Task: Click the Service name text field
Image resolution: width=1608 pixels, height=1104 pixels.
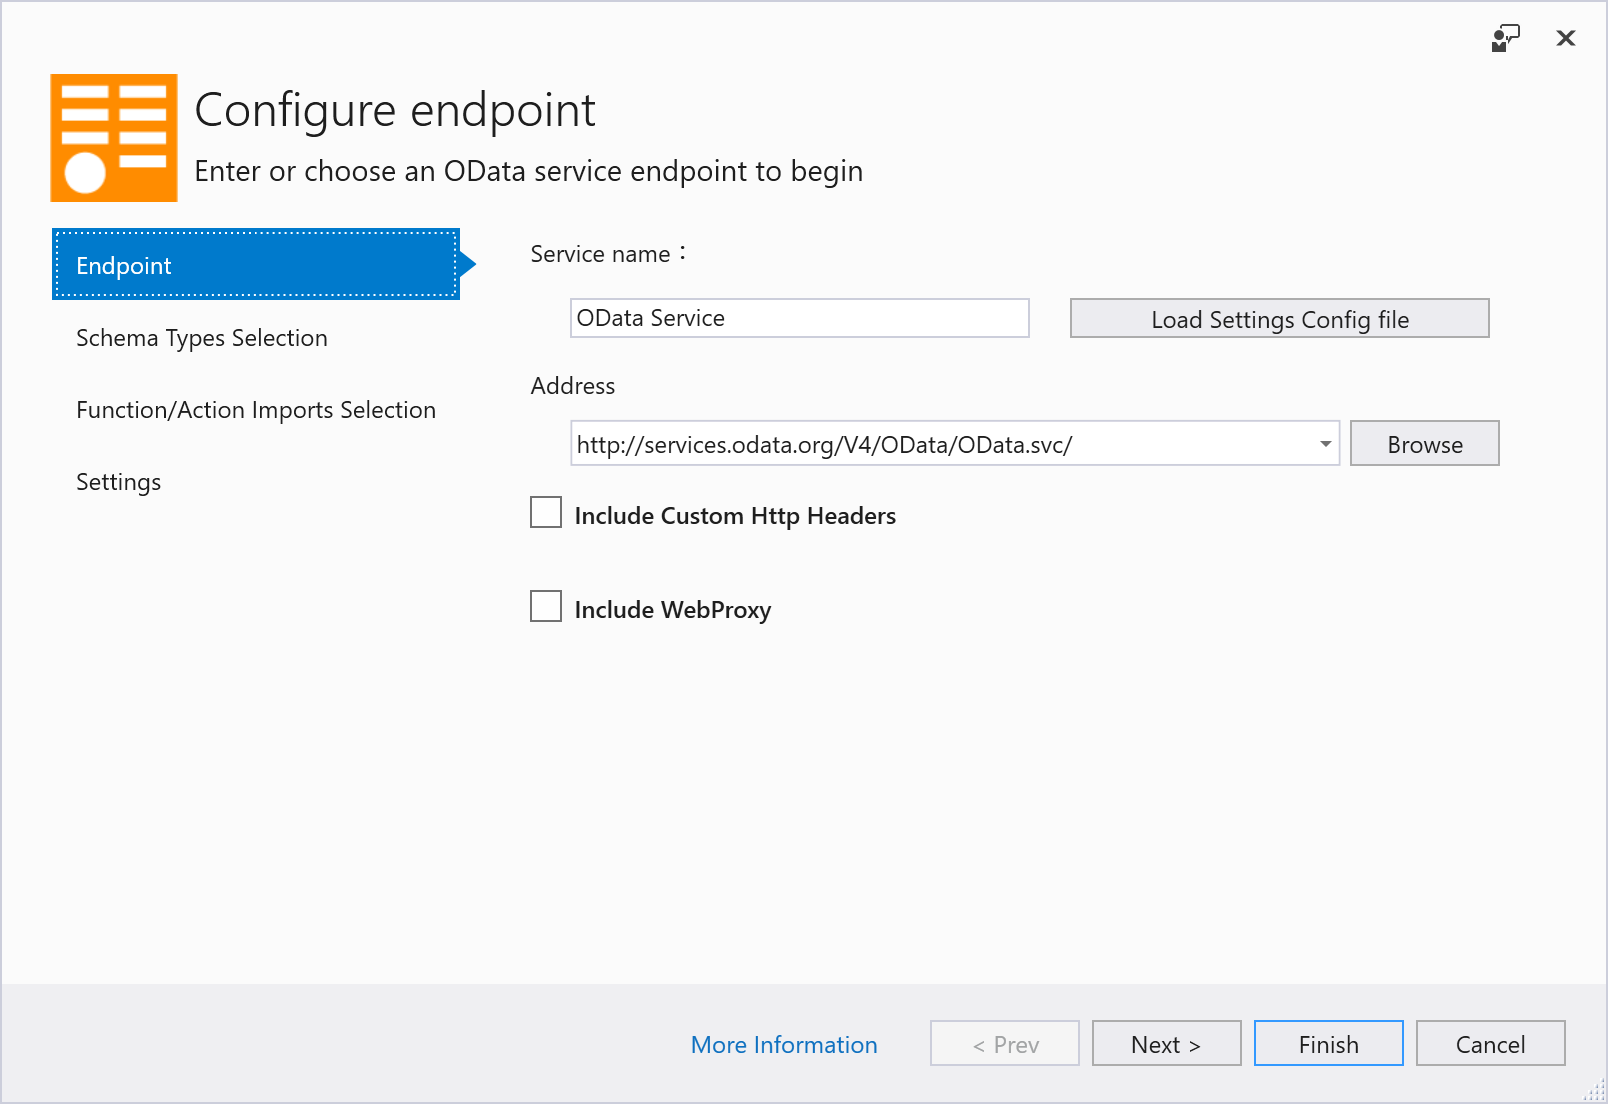Action: tap(799, 318)
